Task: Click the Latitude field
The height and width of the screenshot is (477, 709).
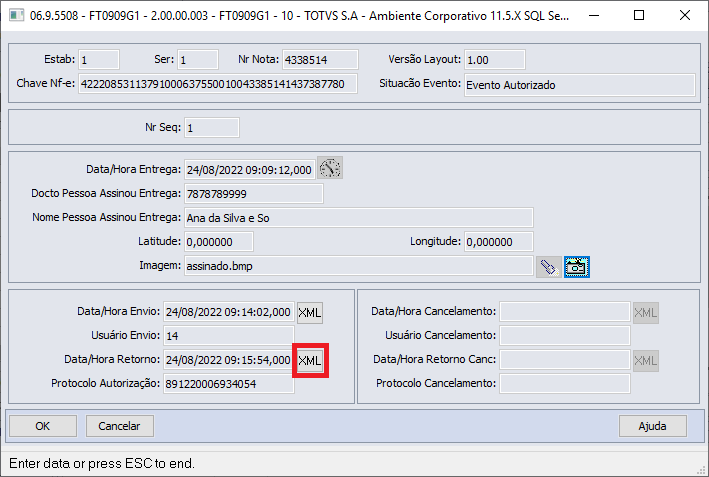Action: (219, 241)
